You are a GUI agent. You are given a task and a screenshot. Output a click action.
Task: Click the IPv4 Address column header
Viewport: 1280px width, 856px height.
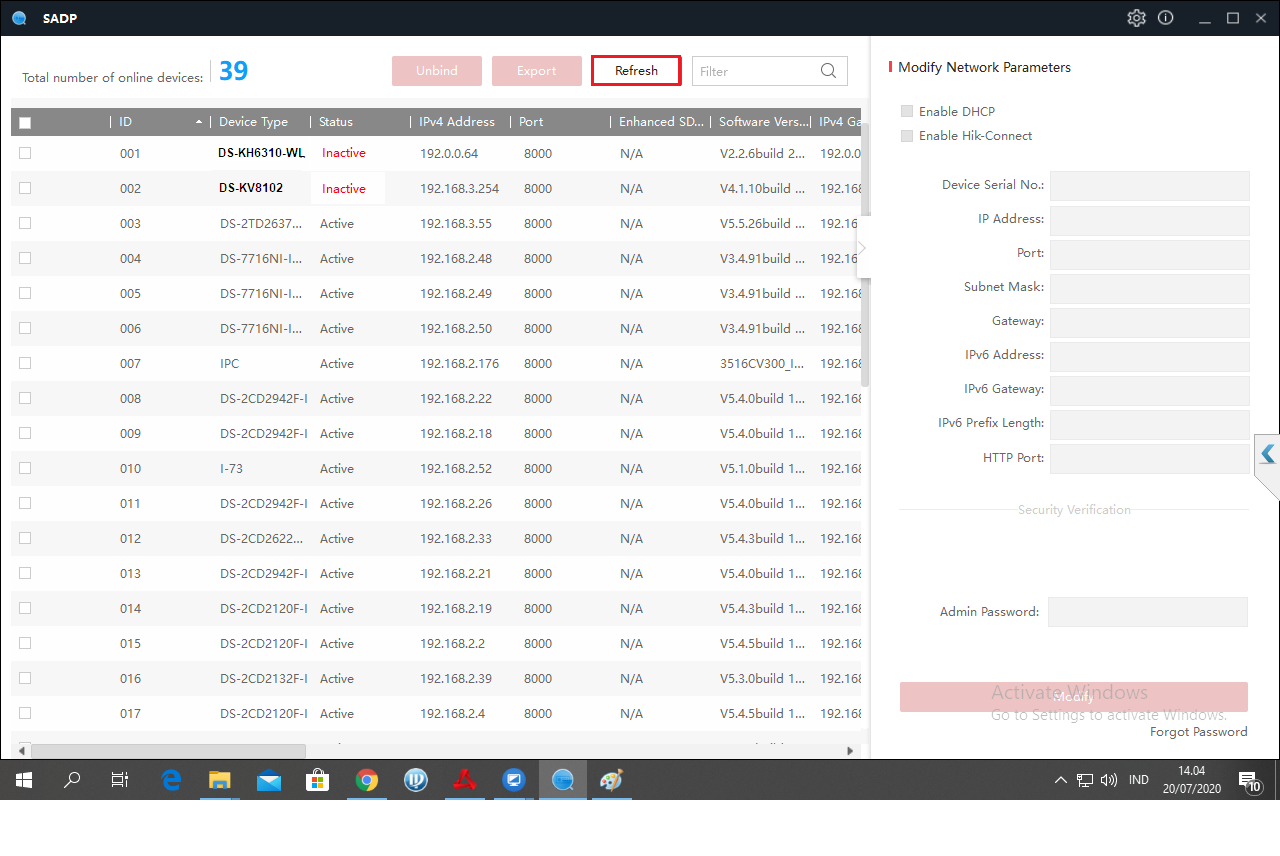pyautogui.click(x=457, y=122)
